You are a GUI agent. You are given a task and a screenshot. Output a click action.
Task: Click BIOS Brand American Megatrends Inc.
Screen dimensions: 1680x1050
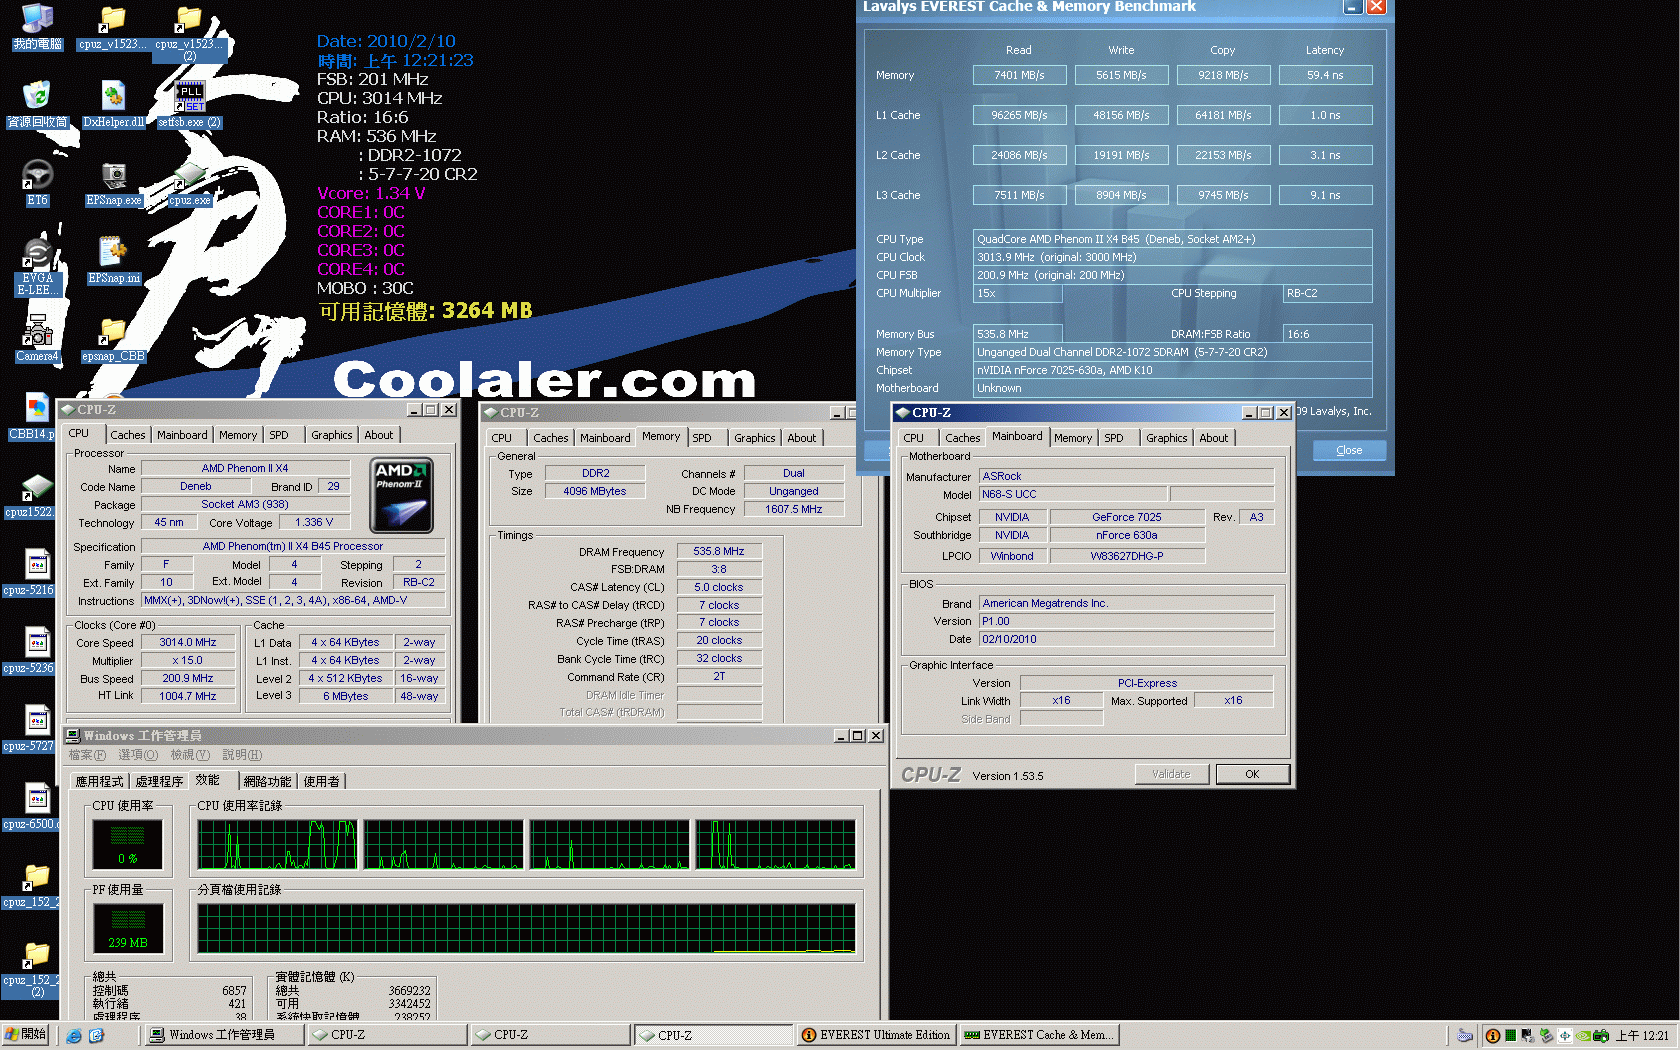click(x=1126, y=603)
